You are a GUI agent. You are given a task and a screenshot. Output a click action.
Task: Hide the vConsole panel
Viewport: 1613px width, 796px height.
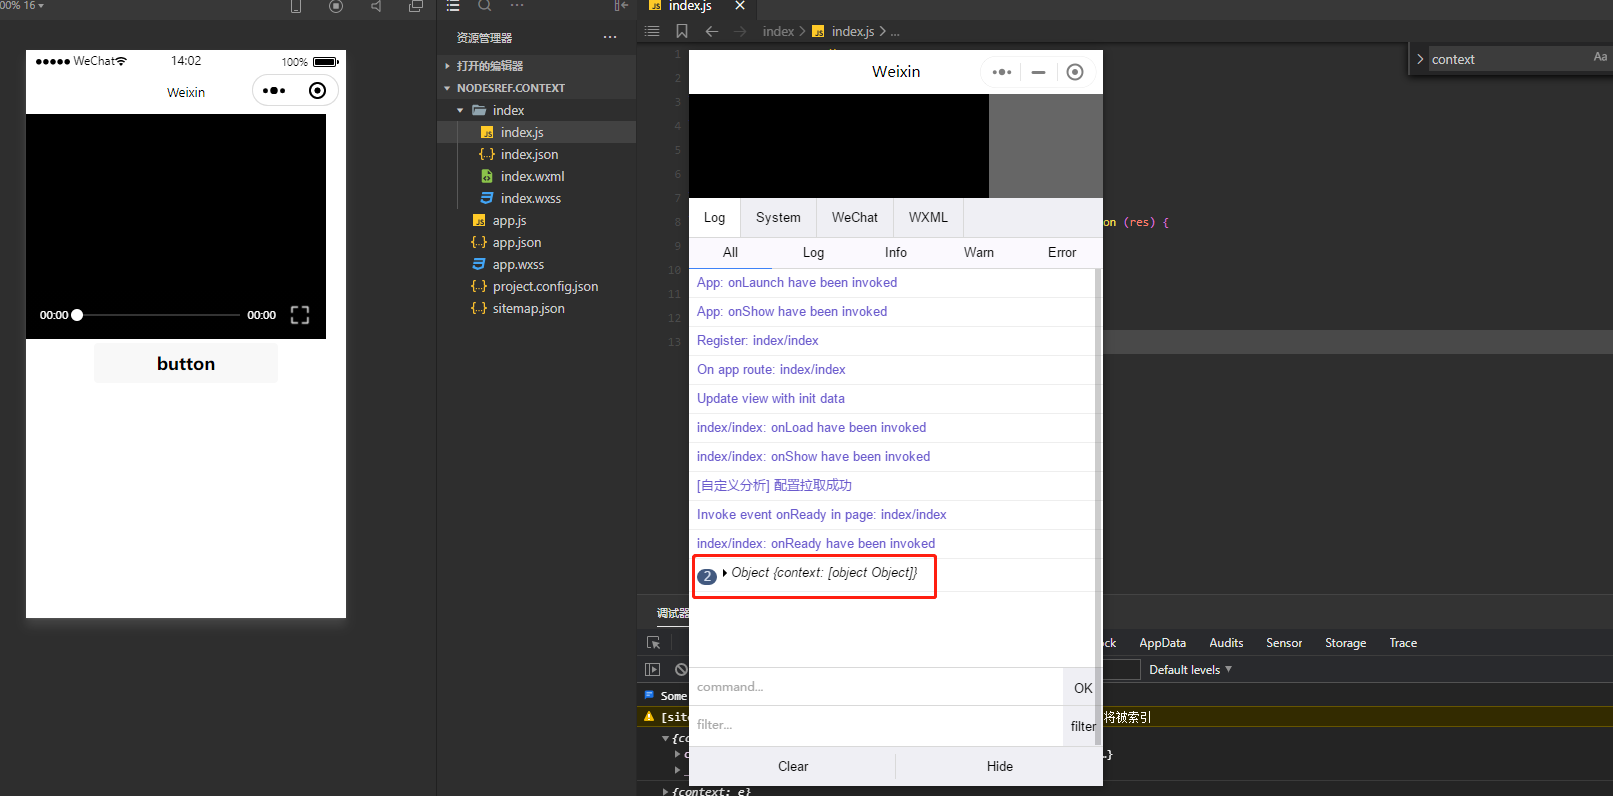tap(1000, 766)
